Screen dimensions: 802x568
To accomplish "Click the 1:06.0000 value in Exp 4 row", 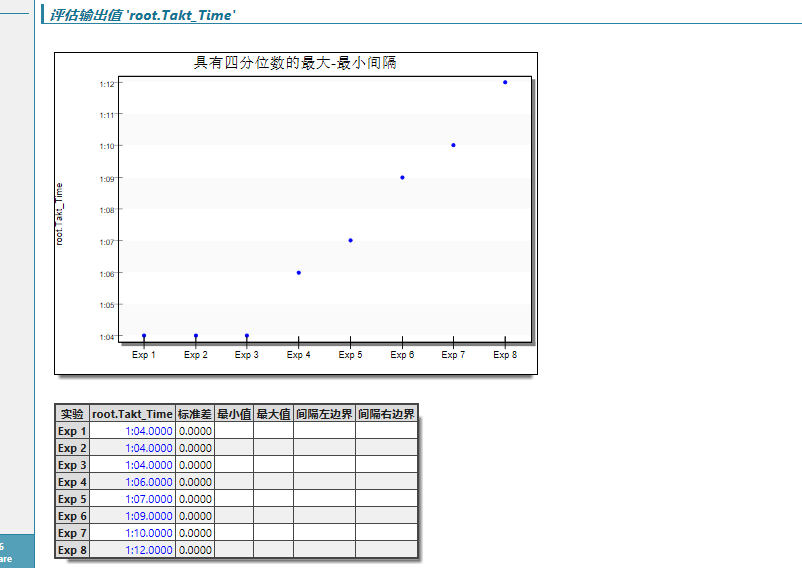I will coord(148,482).
